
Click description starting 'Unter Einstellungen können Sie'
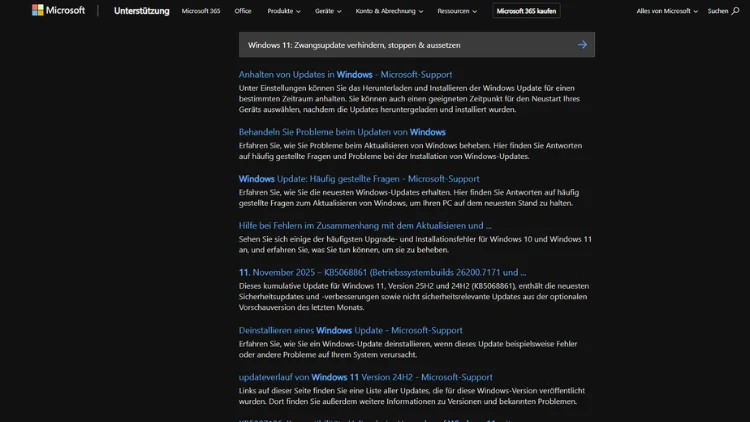coord(409,99)
